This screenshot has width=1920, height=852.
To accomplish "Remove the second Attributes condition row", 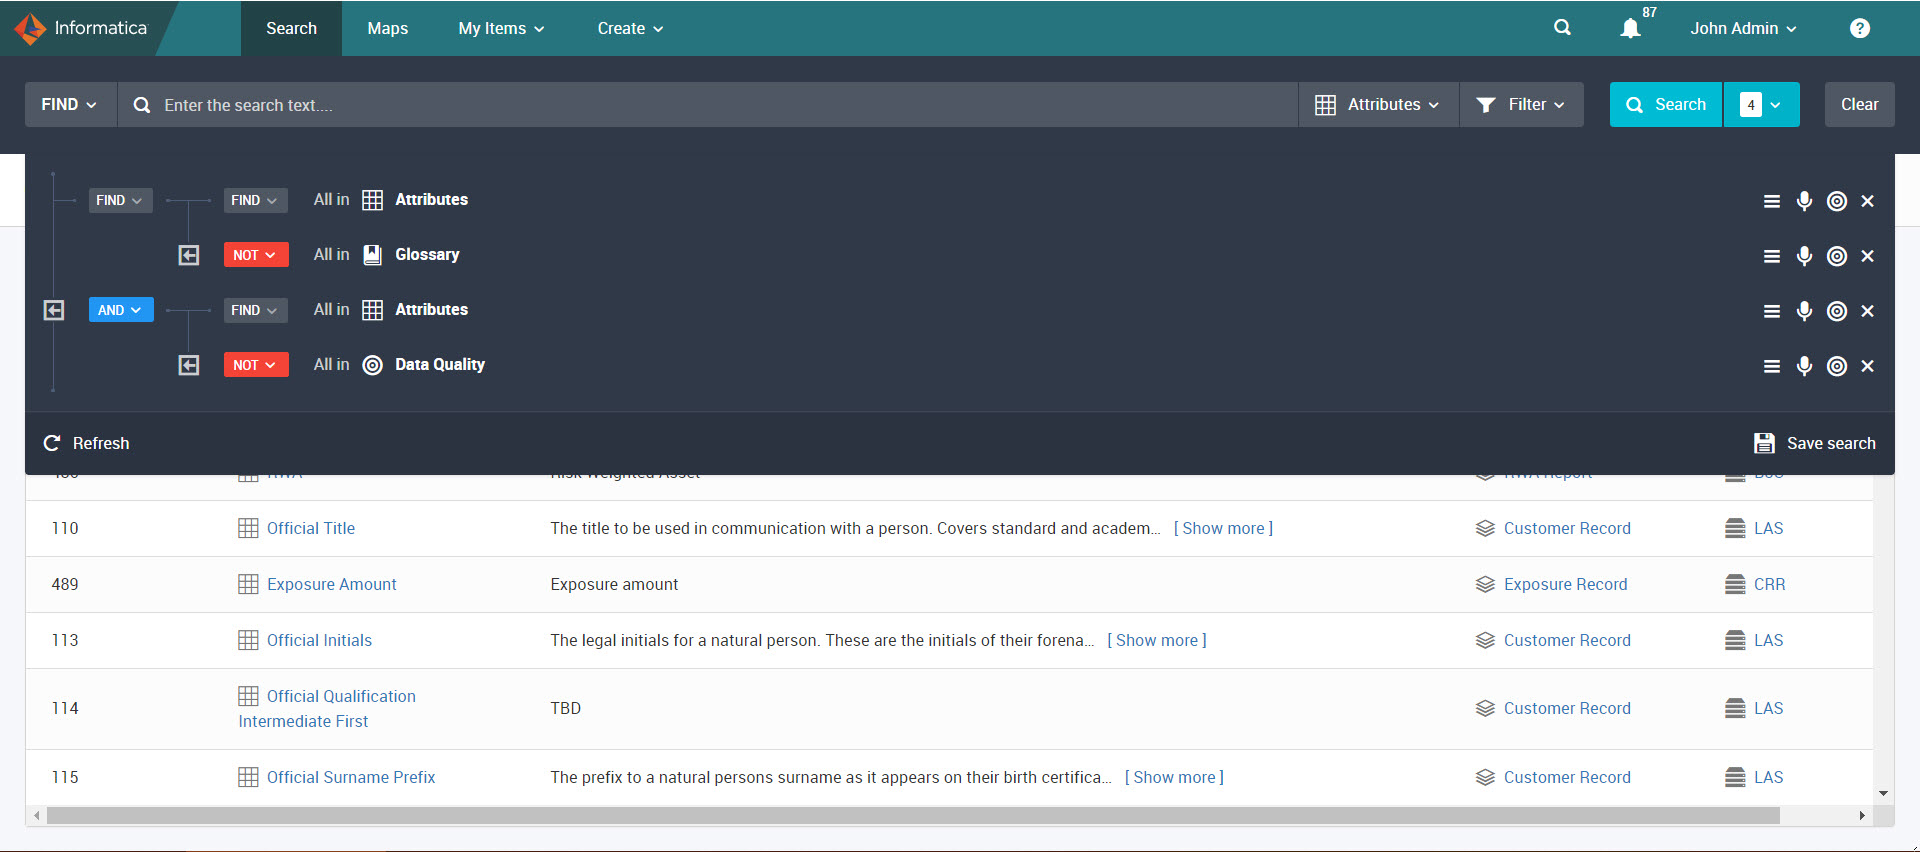I will click(1867, 311).
